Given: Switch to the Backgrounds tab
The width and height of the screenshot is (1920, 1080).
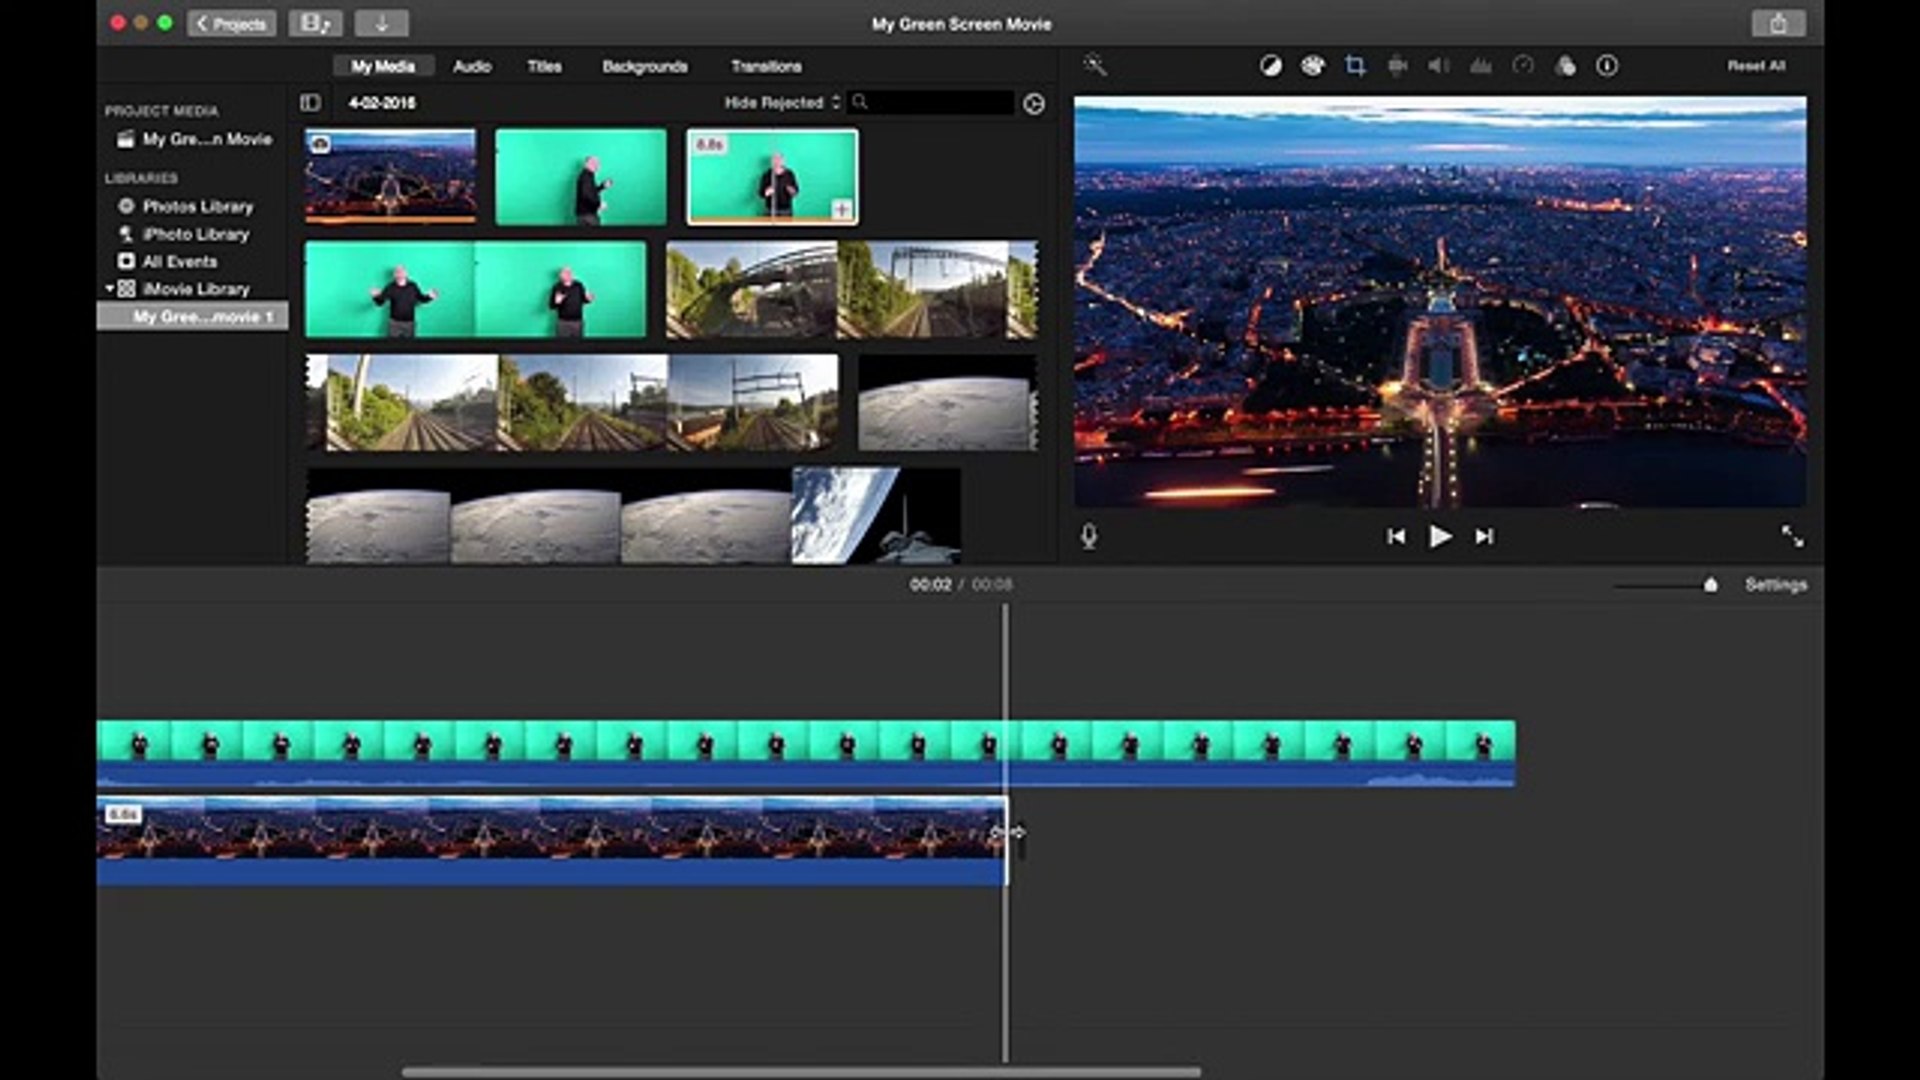Looking at the screenshot, I should click(644, 67).
